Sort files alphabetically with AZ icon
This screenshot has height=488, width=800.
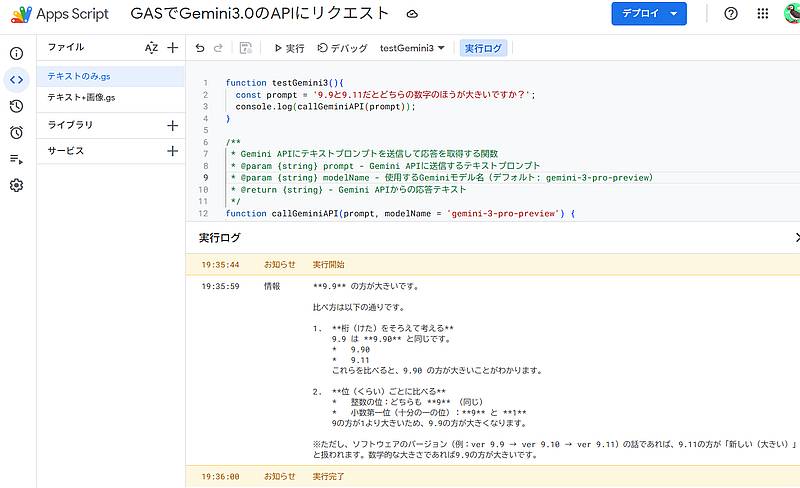tap(151, 48)
